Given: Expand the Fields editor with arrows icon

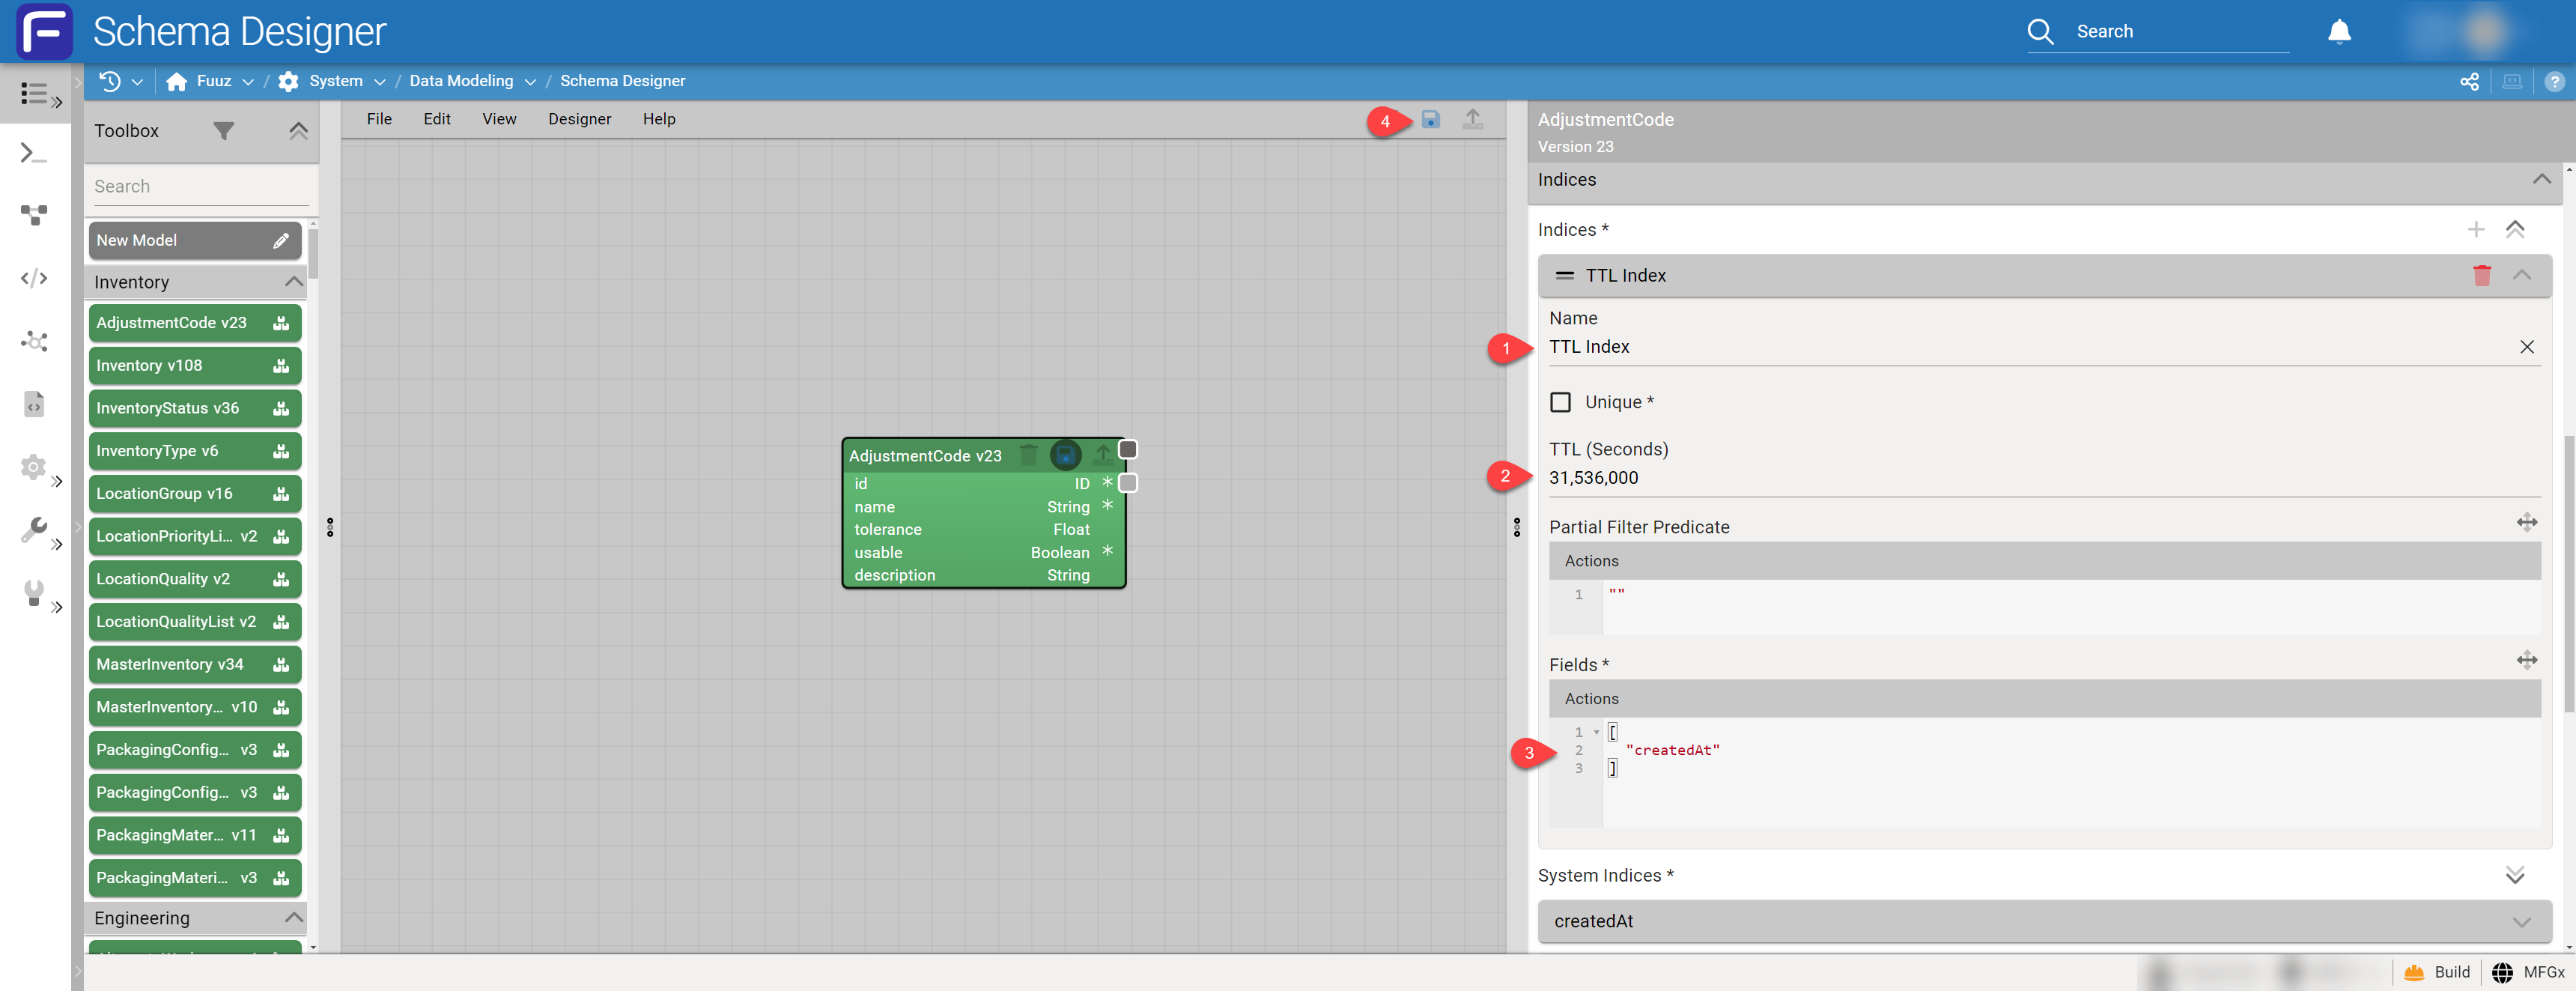Looking at the screenshot, I should [x=2527, y=660].
